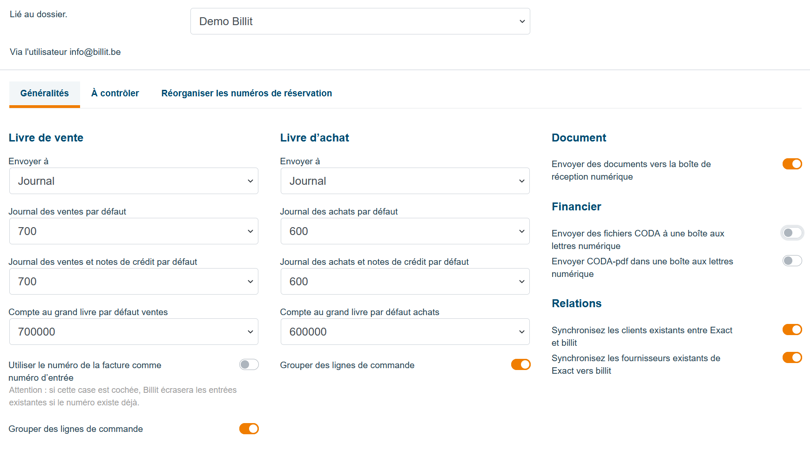
Task: Switch to the Généralités tab
Action: (44, 93)
